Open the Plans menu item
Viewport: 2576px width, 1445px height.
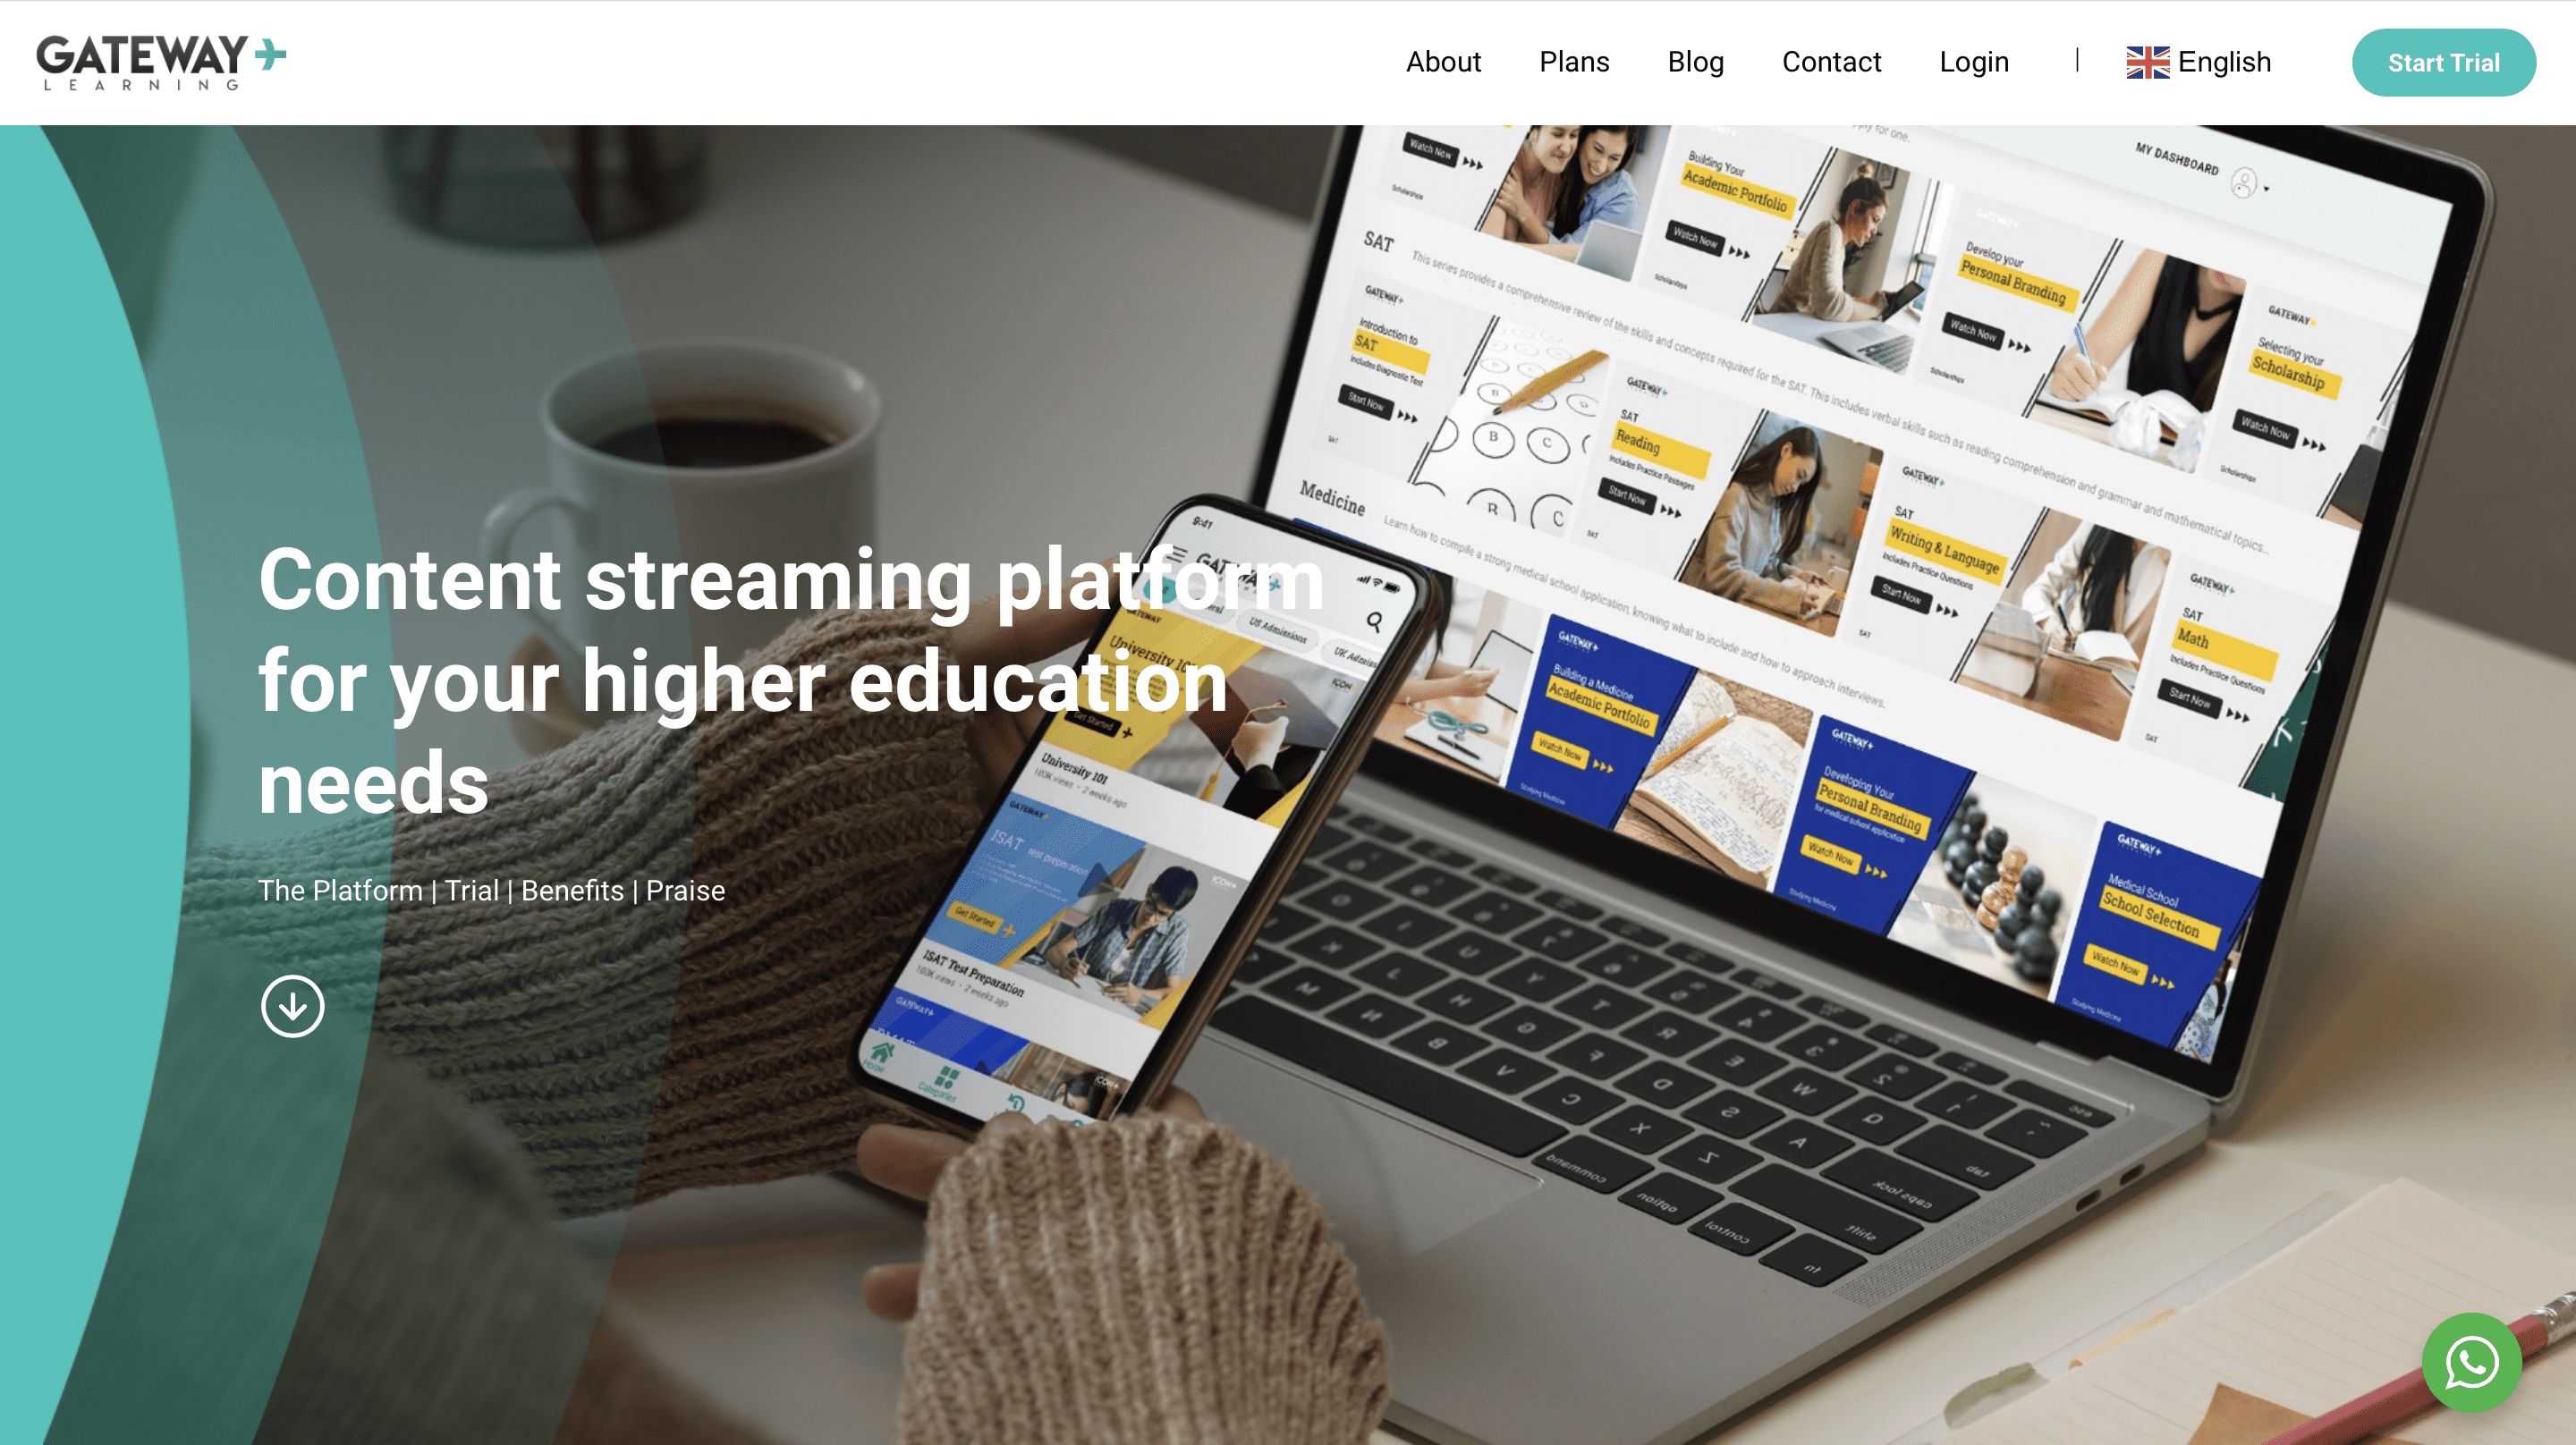[x=1574, y=62]
